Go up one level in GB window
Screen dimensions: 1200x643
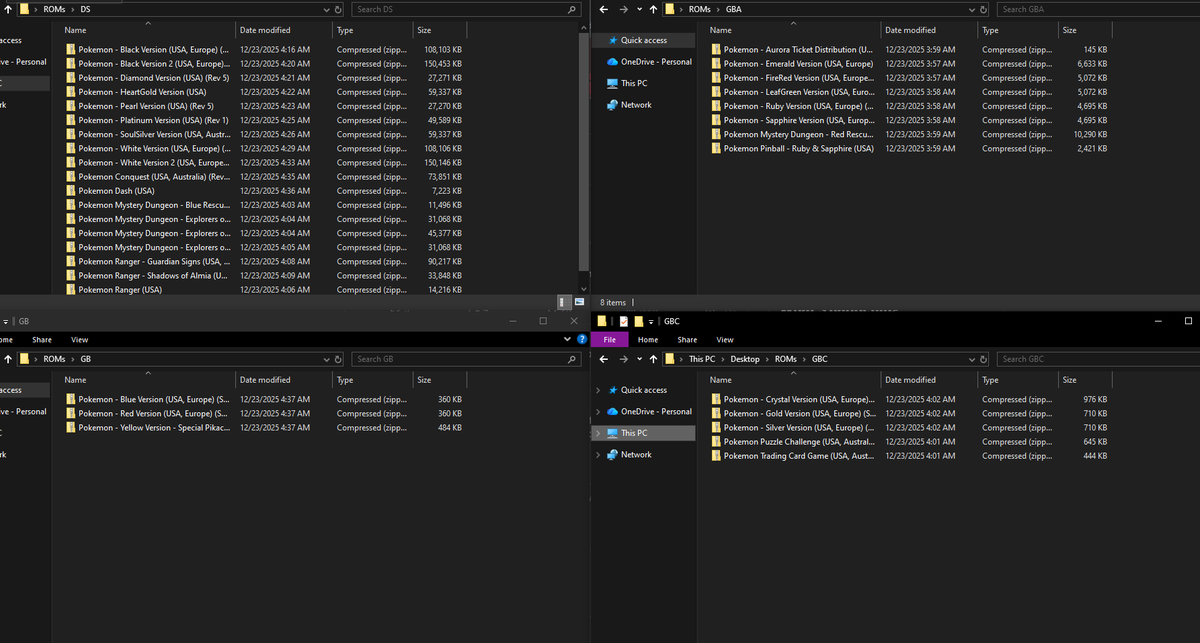(x=7, y=359)
